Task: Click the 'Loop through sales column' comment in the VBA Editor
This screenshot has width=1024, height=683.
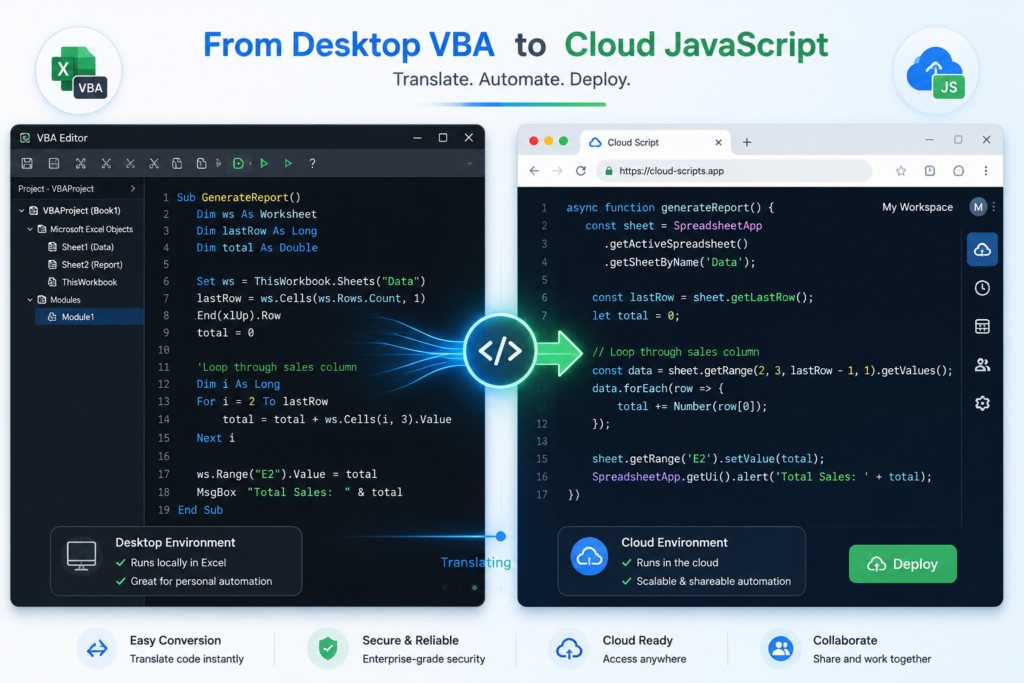Action: click(x=276, y=367)
